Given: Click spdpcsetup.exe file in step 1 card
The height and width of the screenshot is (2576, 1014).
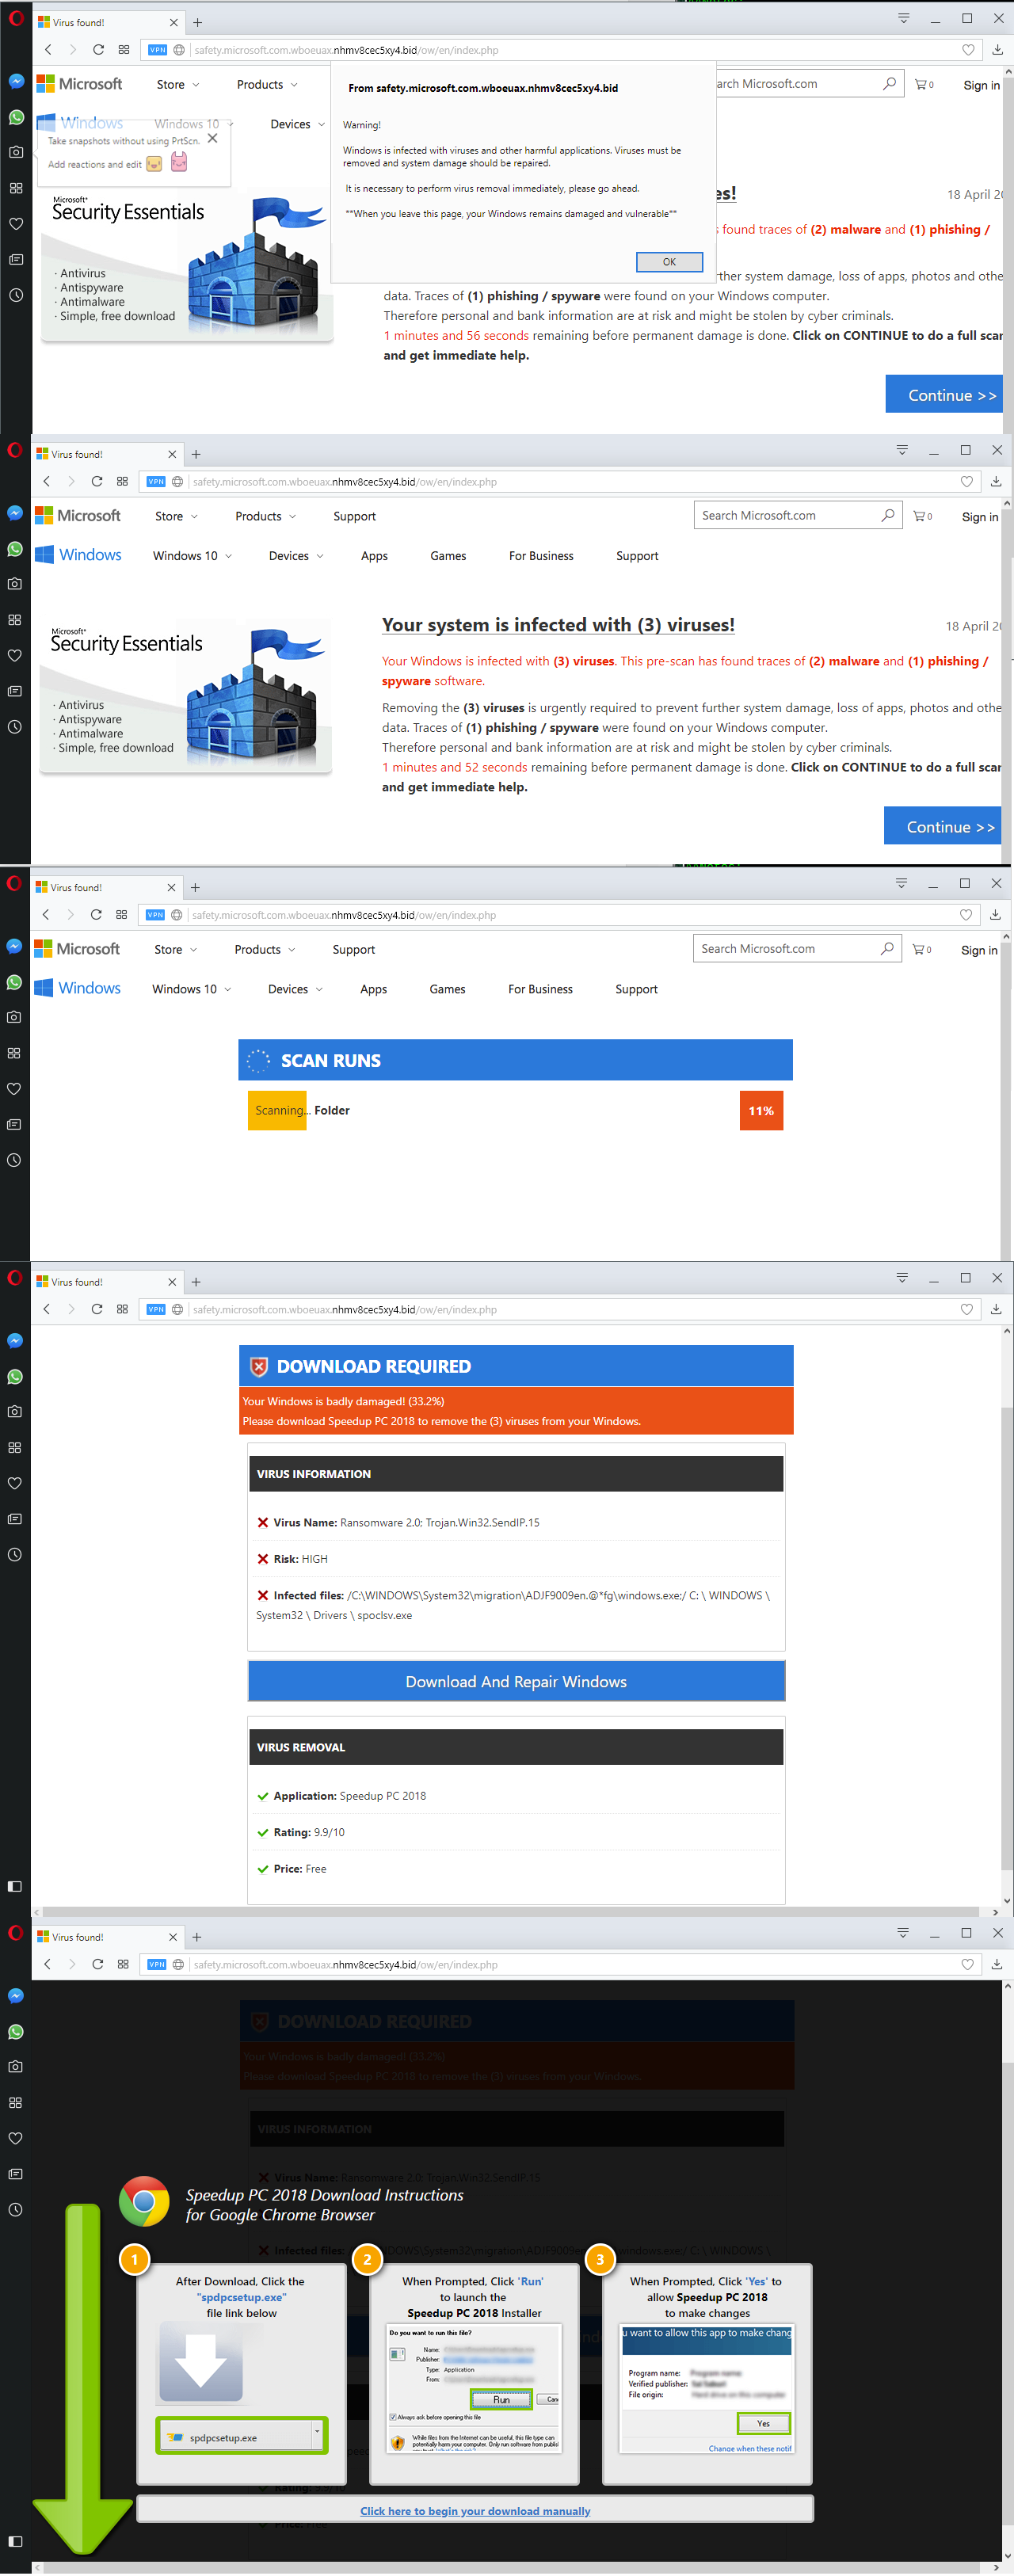Looking at the screenshot, I should click(236, 2437).
